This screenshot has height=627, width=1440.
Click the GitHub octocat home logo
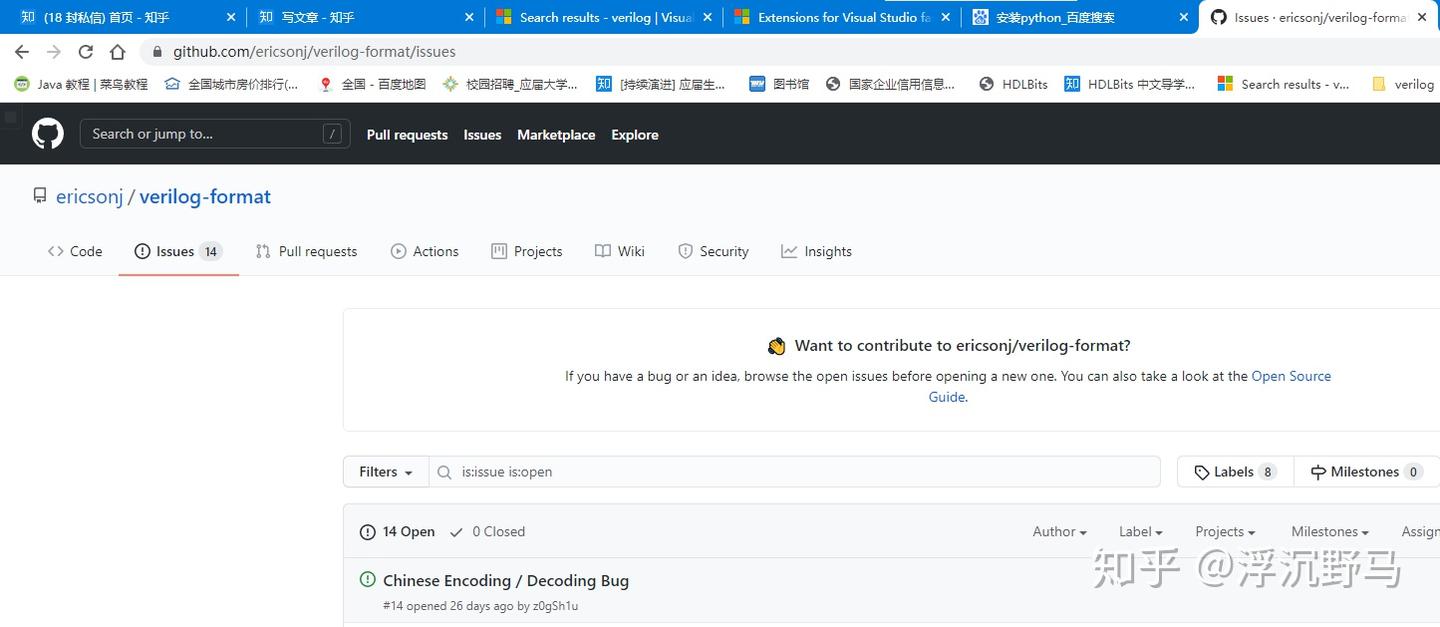[47, 133]
